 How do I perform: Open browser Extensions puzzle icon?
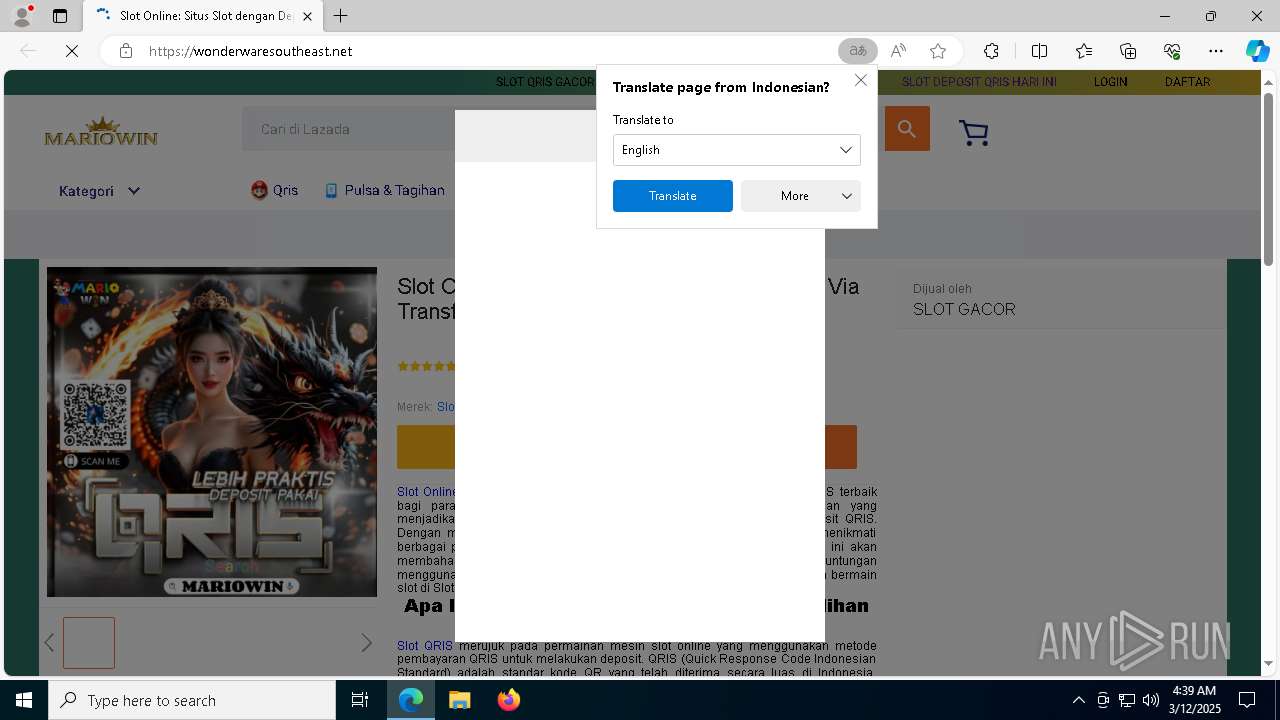(x=991, y=51)
